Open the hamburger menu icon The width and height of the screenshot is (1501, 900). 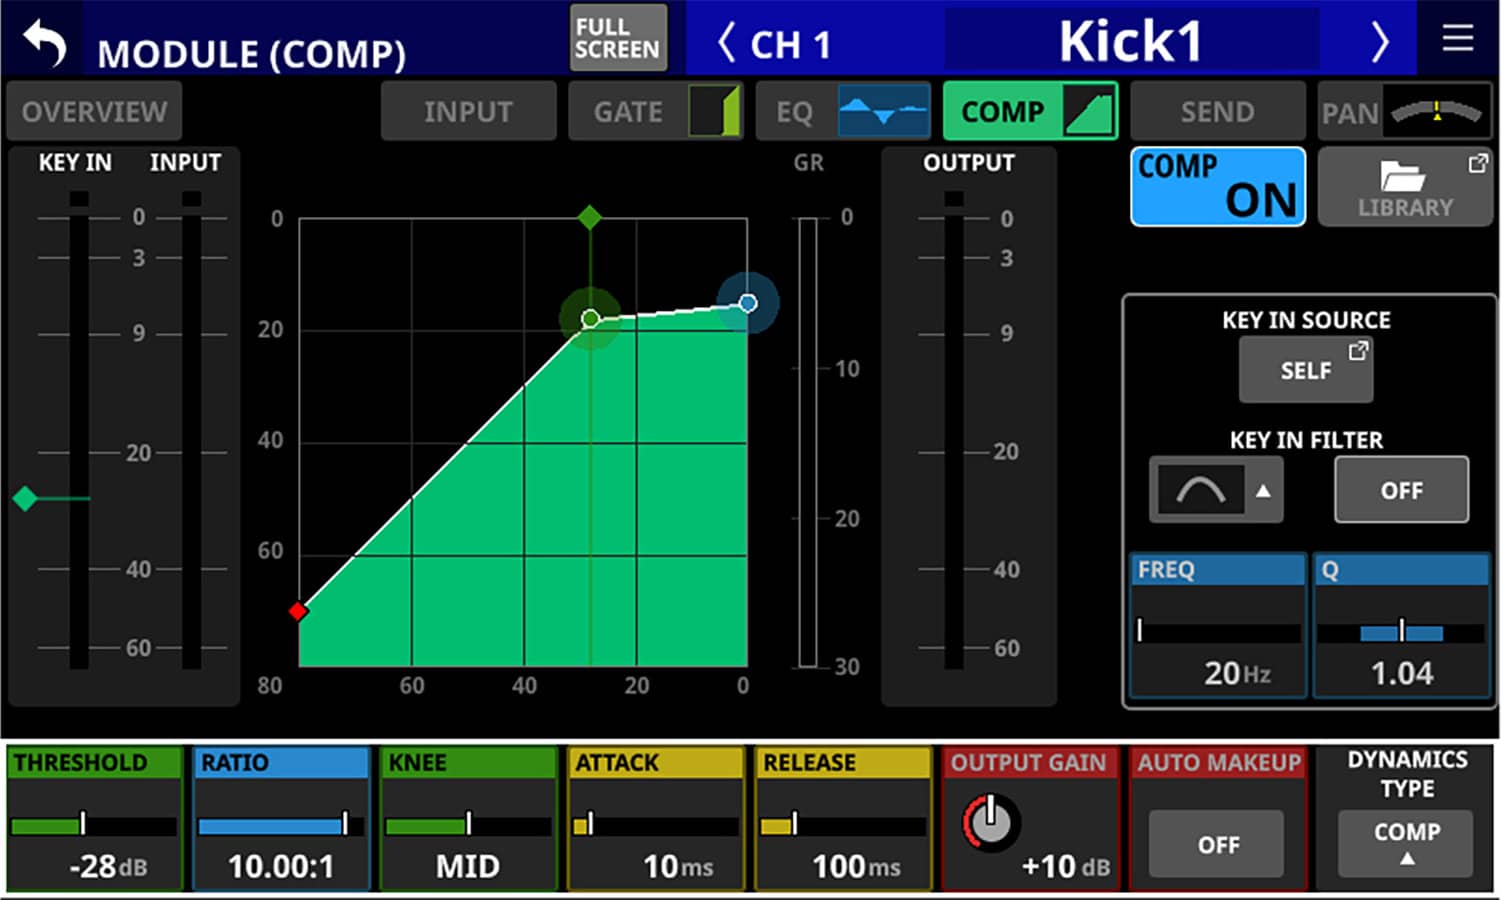[1457, 40]
